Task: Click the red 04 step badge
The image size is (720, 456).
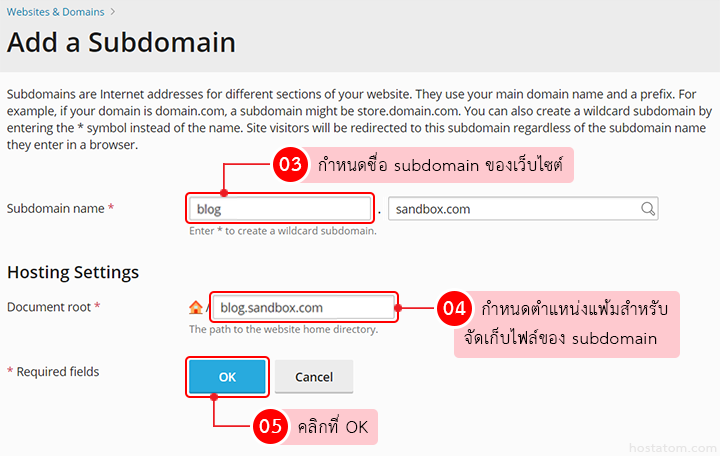Action: [454, 309]
